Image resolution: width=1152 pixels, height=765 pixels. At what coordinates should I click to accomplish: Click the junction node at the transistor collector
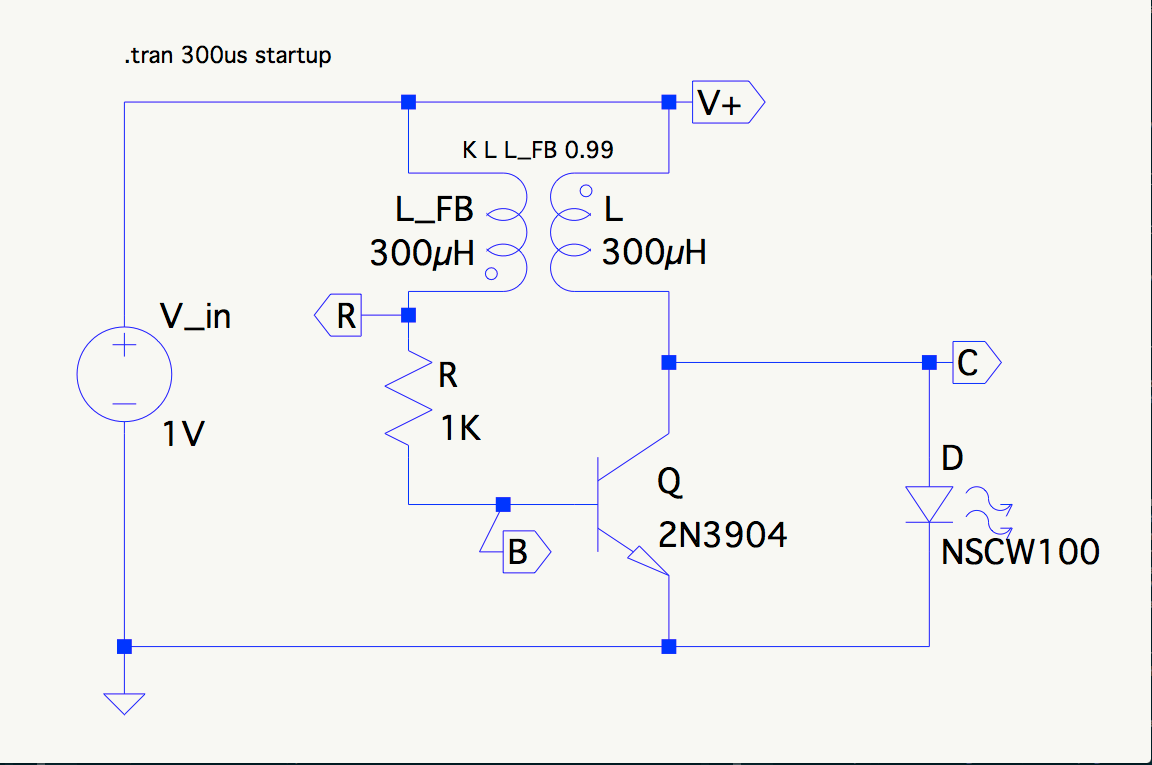pyautogui.click(x=668, y=362)
